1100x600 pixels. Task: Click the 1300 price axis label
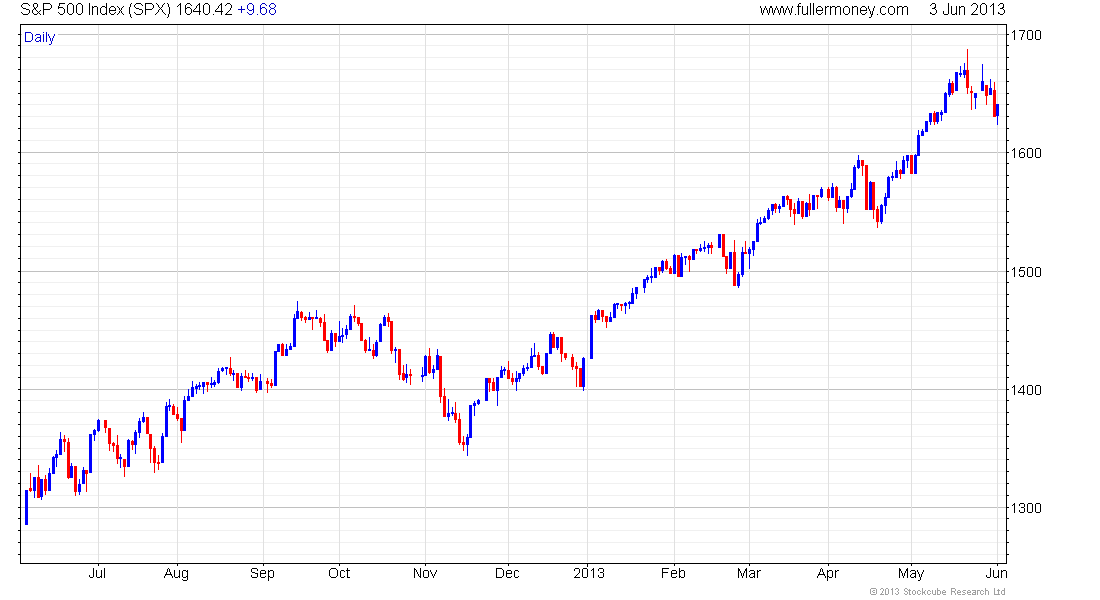pos(1026,508)
